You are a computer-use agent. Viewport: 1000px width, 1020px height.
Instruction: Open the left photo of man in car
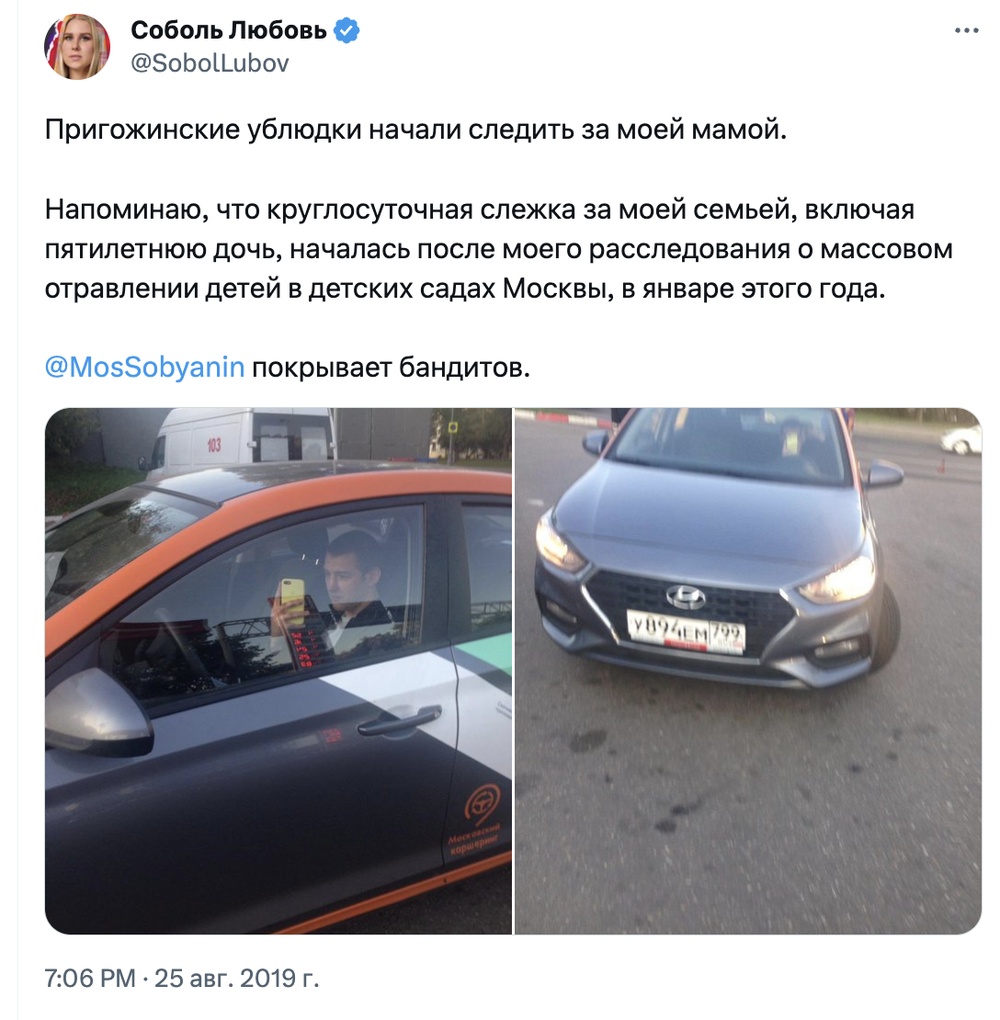tap(278, 671)
